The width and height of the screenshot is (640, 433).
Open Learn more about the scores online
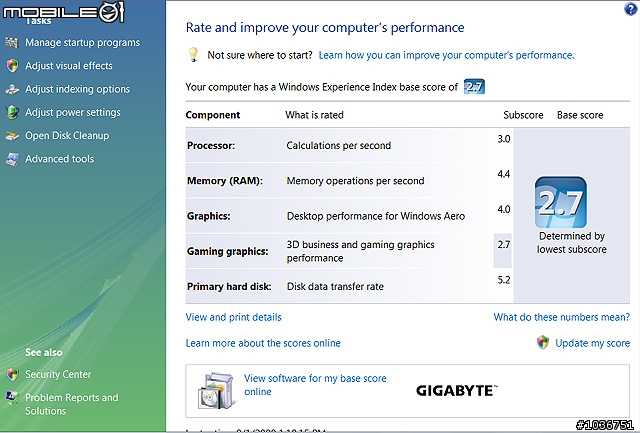[263, 343]
